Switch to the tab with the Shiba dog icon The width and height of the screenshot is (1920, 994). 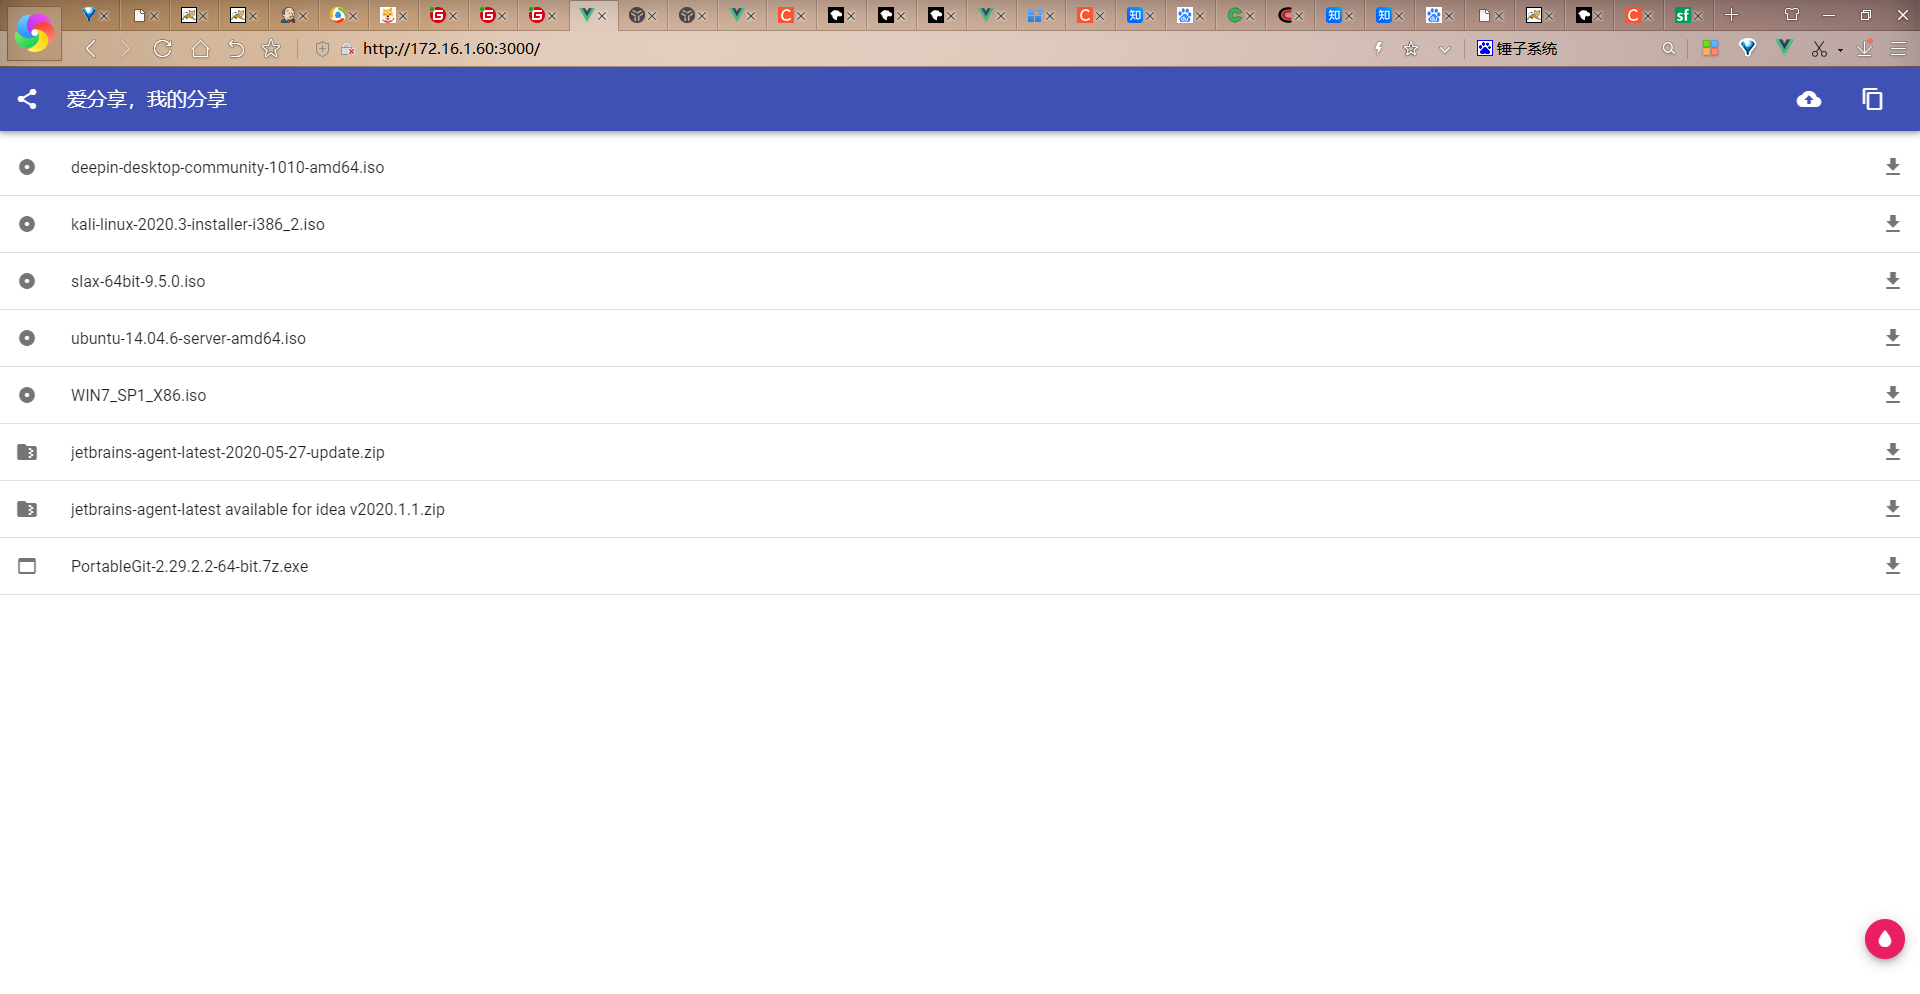pos(388,15)
